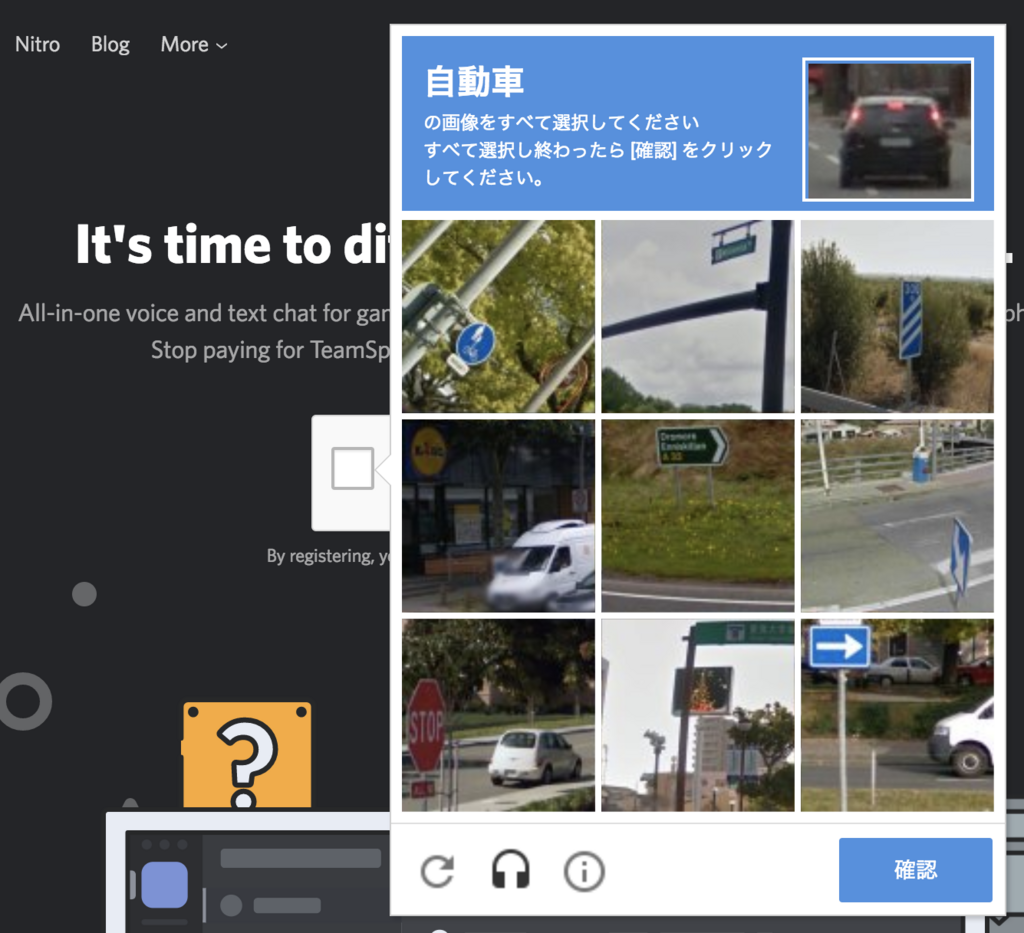
Task: Select the tile with green direction arrow sign
Action: 697,516
